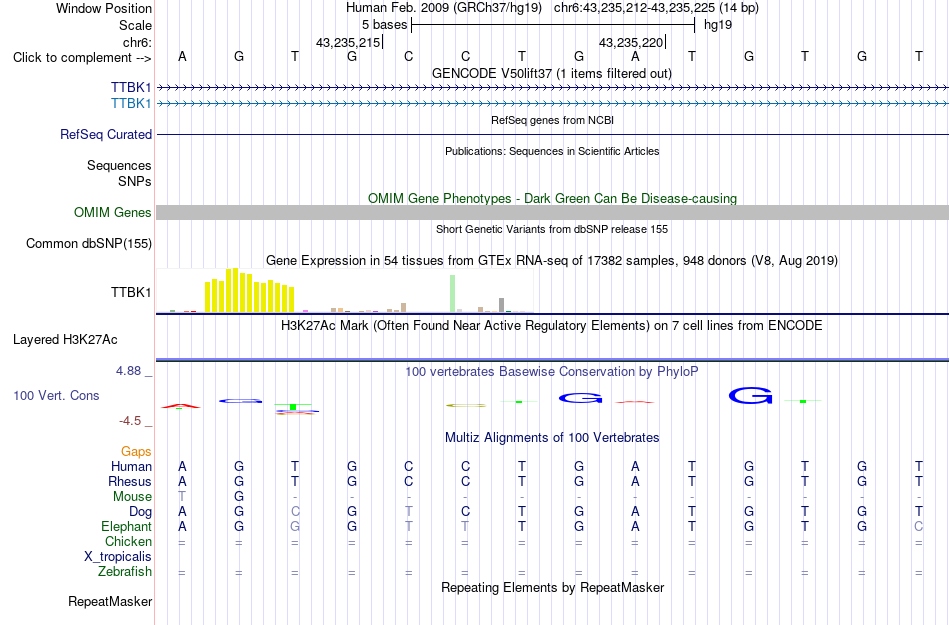Open the RefSeq Curated track label

click(105, 134)
